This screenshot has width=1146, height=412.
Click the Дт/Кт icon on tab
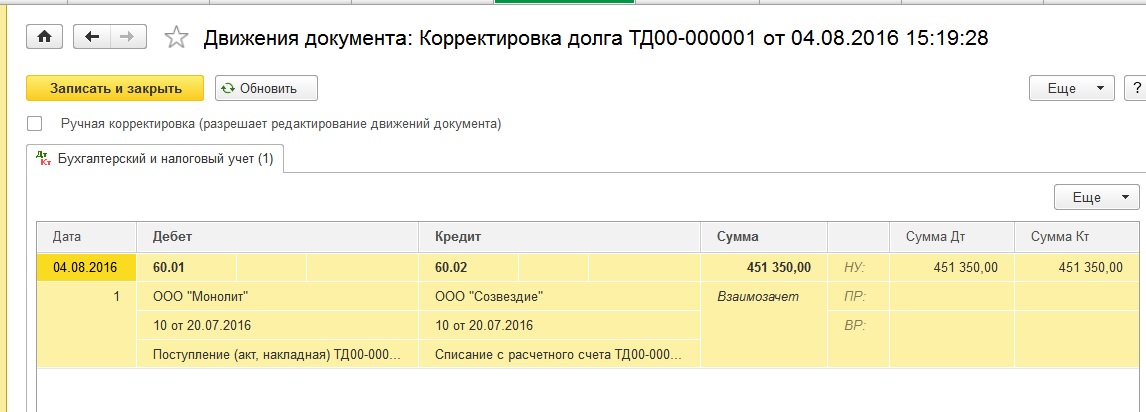(x=43, y=159)
